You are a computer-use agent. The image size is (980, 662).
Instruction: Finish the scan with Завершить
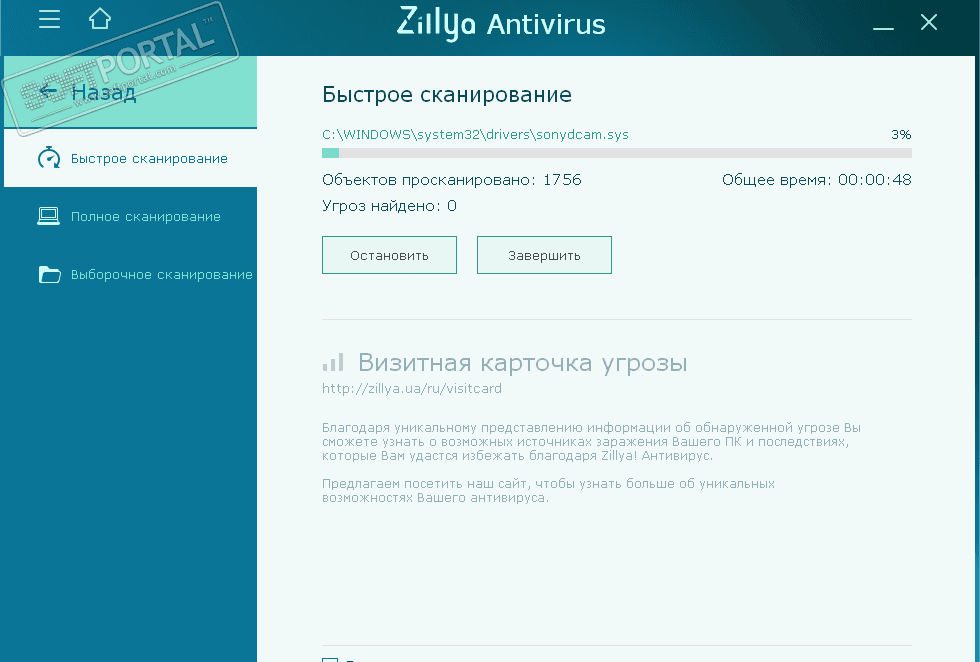[x=544, y=255]
